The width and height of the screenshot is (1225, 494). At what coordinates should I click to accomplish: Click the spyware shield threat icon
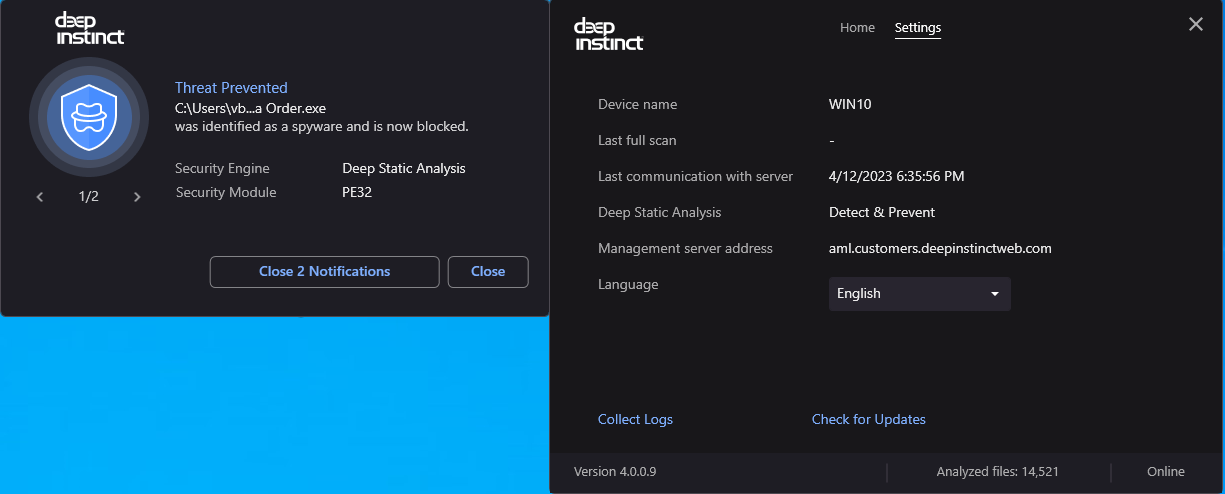(89, 118)
